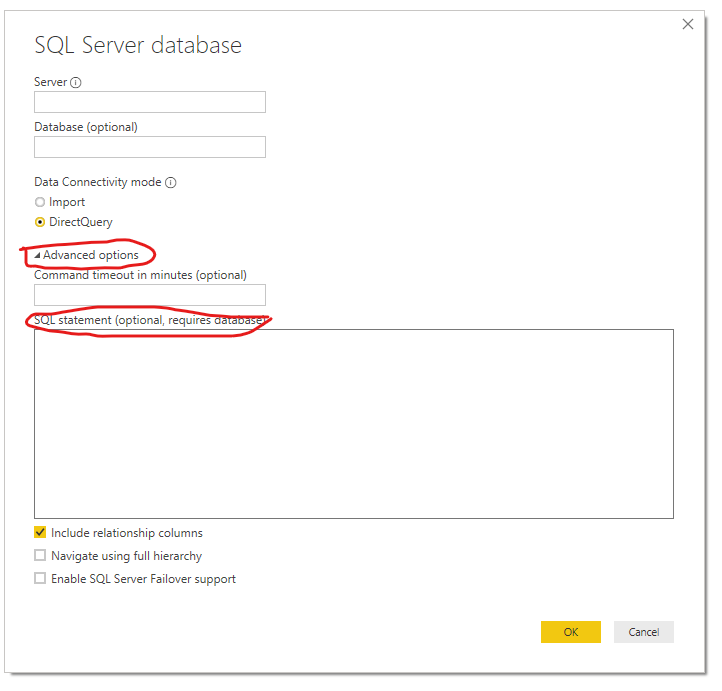722x691 pixels.
Task: Click the Data Connectivity mode info icon
Action: 171,183
